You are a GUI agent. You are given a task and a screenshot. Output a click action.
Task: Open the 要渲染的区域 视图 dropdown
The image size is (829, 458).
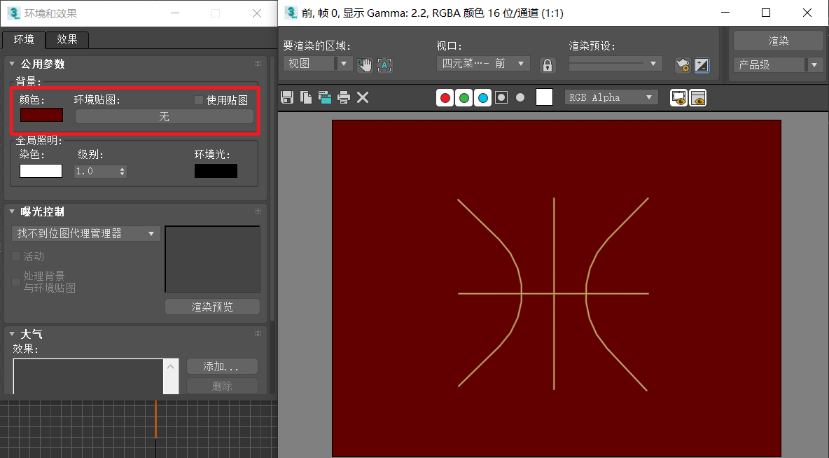(317, 63)
